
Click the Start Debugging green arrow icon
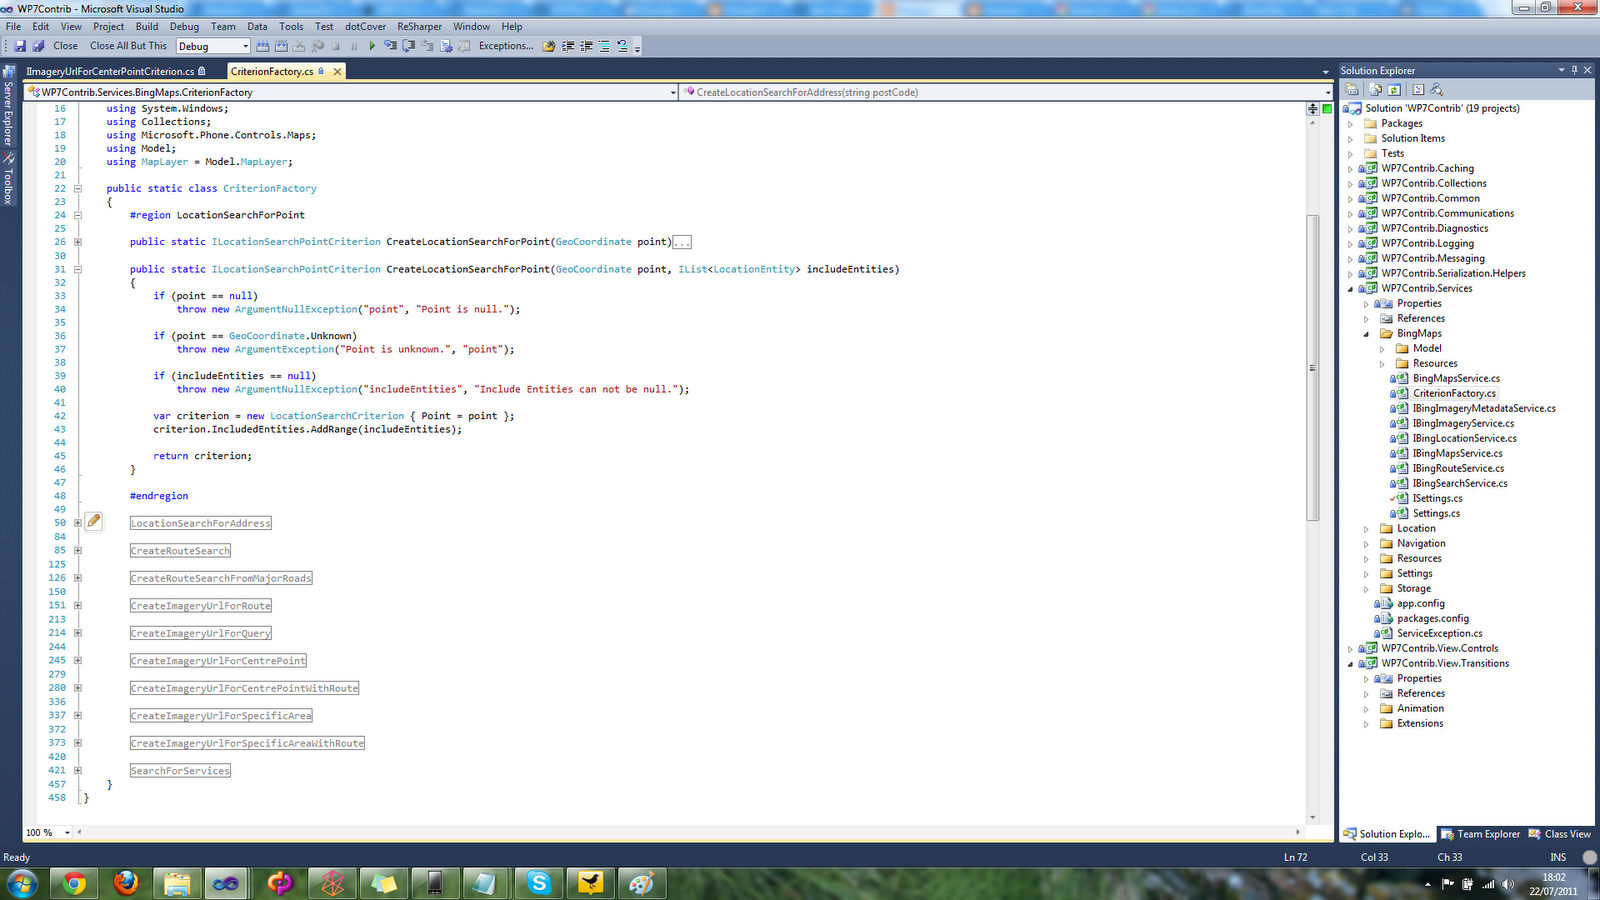(372, 46)
